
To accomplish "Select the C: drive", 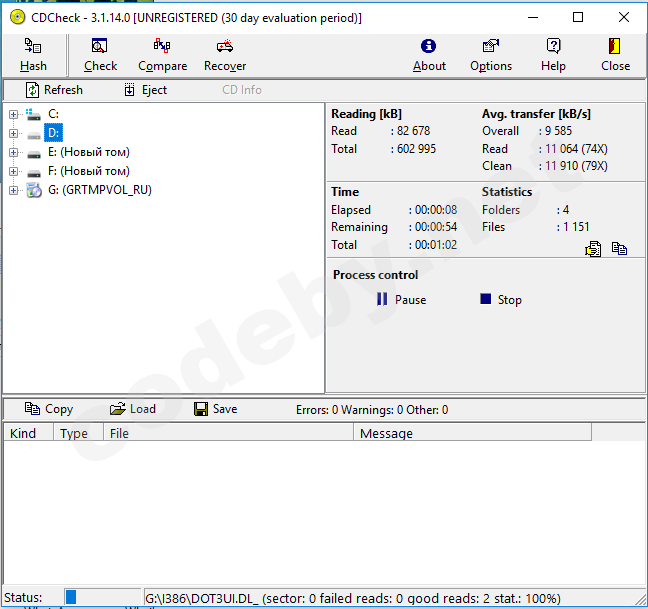I will click(x=53, y=114).
